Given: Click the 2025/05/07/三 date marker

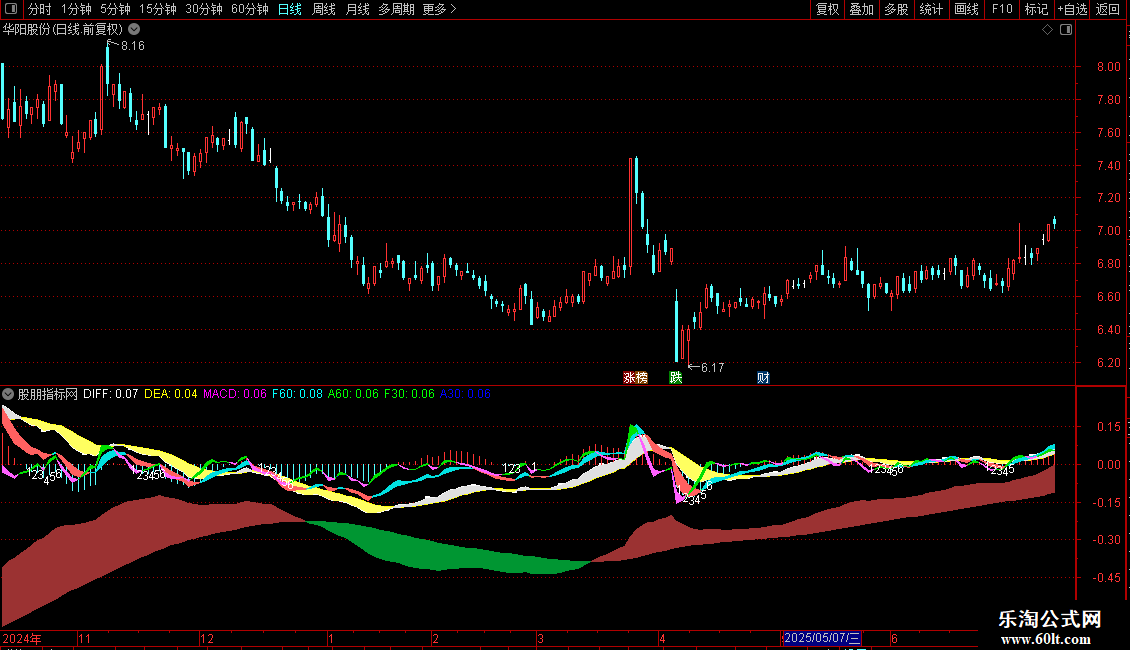Looking at the screenshot, I should coord(822,638).
